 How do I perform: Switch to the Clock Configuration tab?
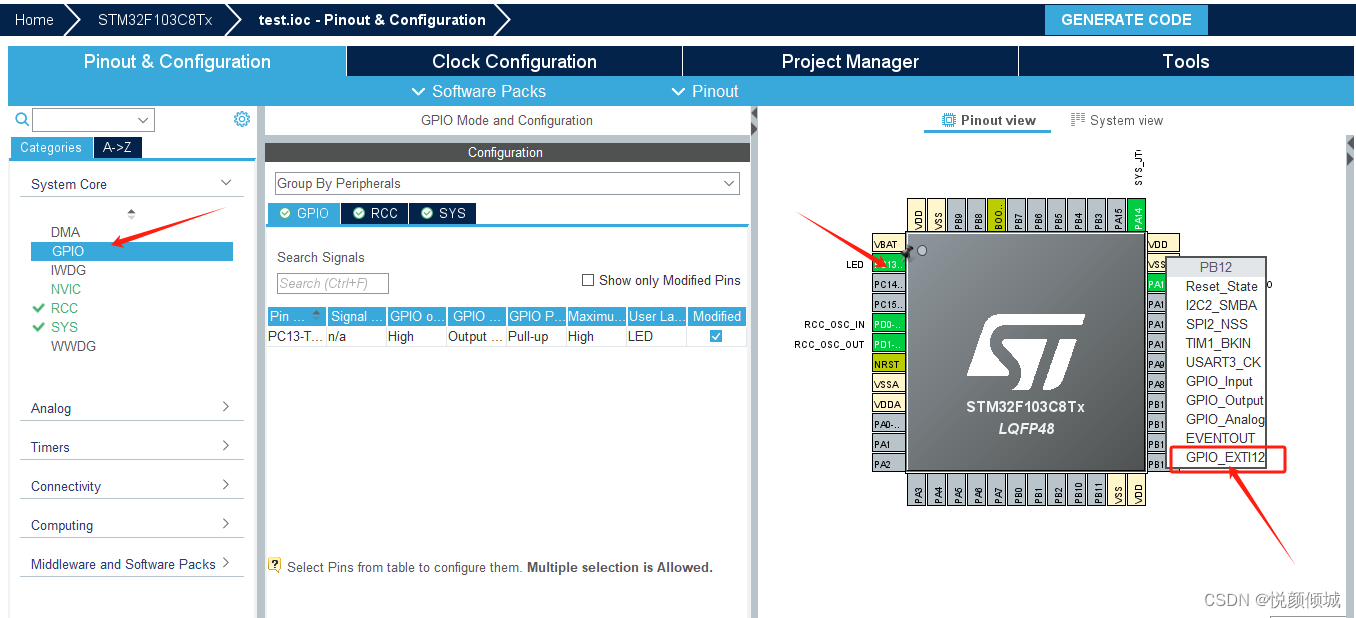514,61
